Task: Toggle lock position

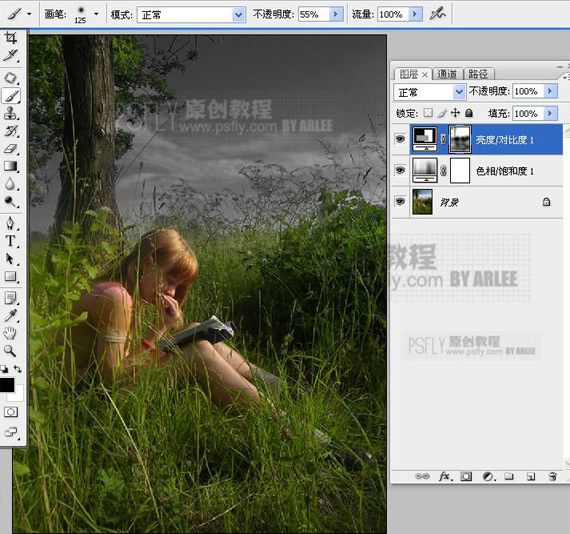Action: point(455,113)
